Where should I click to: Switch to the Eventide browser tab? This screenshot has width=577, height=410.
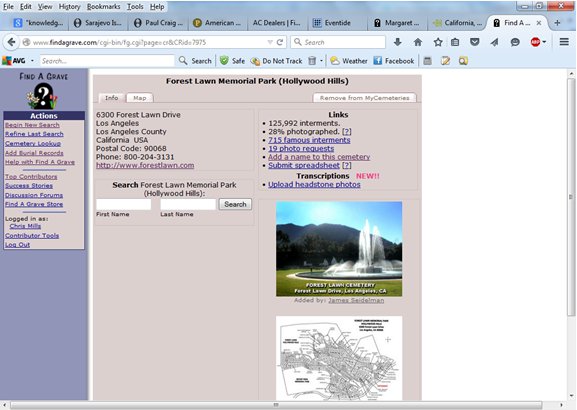337,23
